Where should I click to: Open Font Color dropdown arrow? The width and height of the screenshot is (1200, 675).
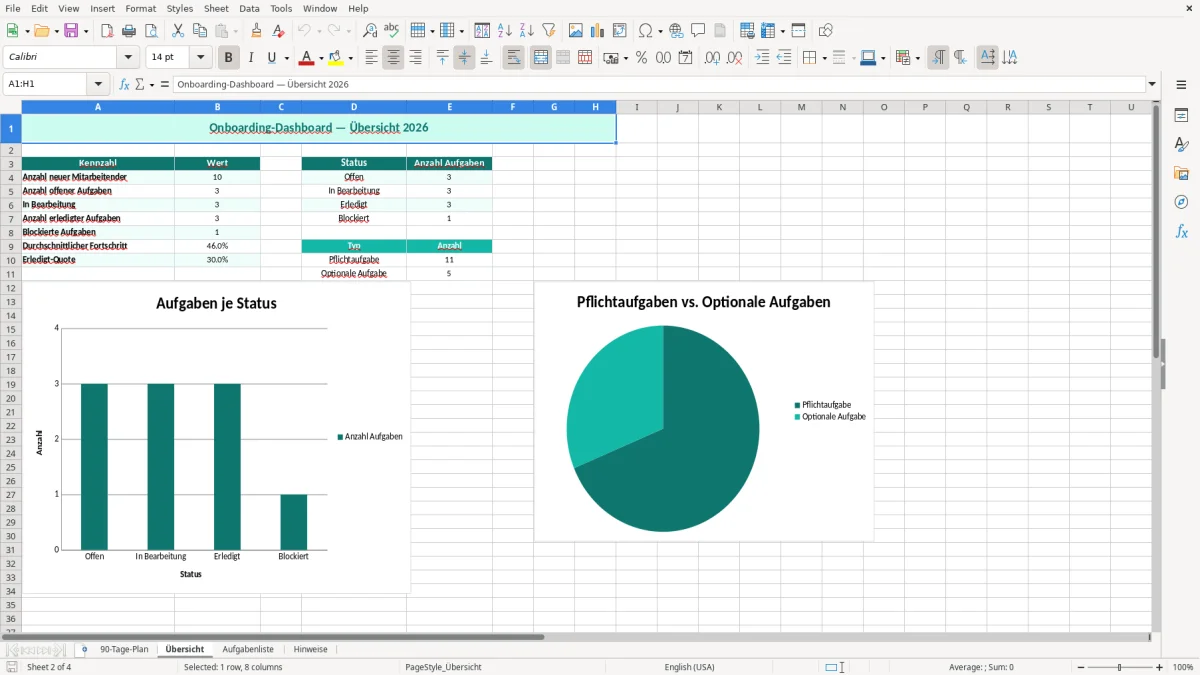click(x=321, y=58)
